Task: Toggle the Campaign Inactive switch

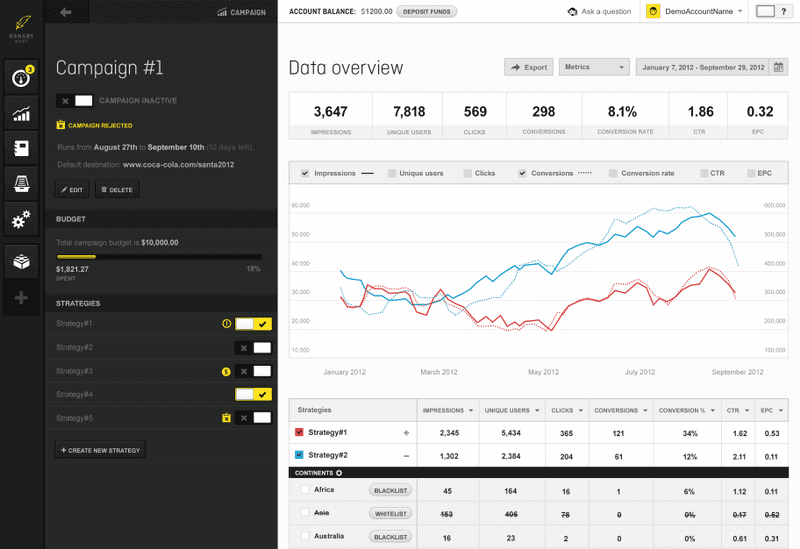Action: point(75,101)
